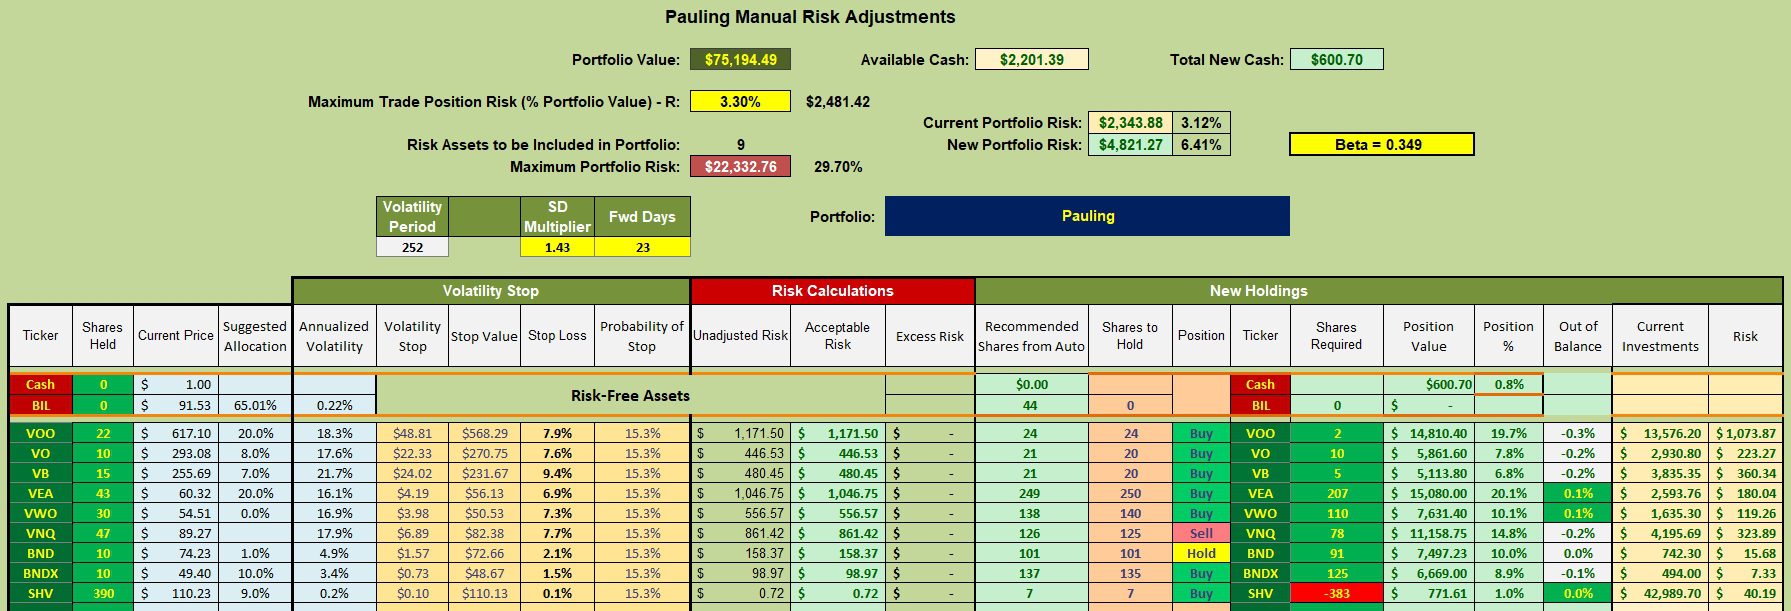Edit the 3.30% maximum trade risk cell
1791x611 pixels.
(740, 102)
